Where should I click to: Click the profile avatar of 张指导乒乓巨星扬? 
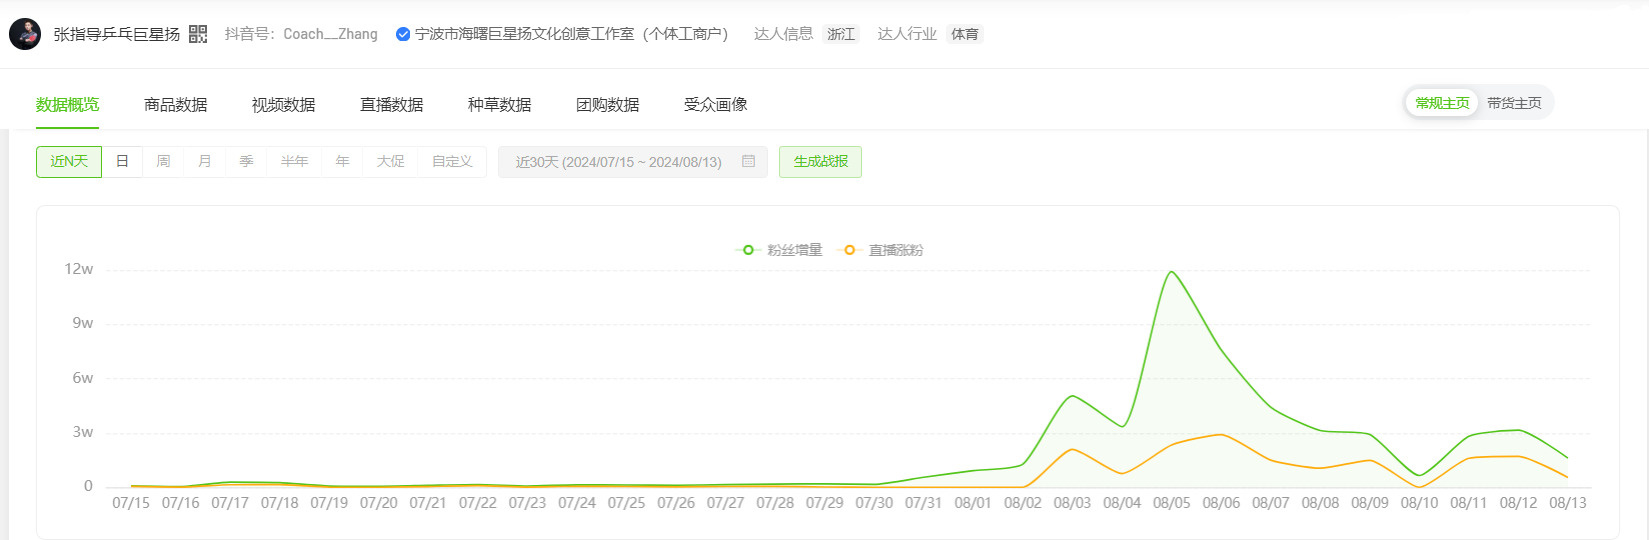tap(25, 34)
